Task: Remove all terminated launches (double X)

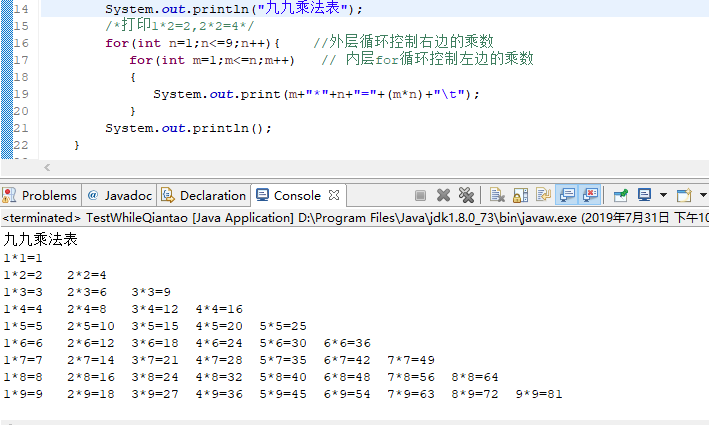Action: (x=466, y=195)
